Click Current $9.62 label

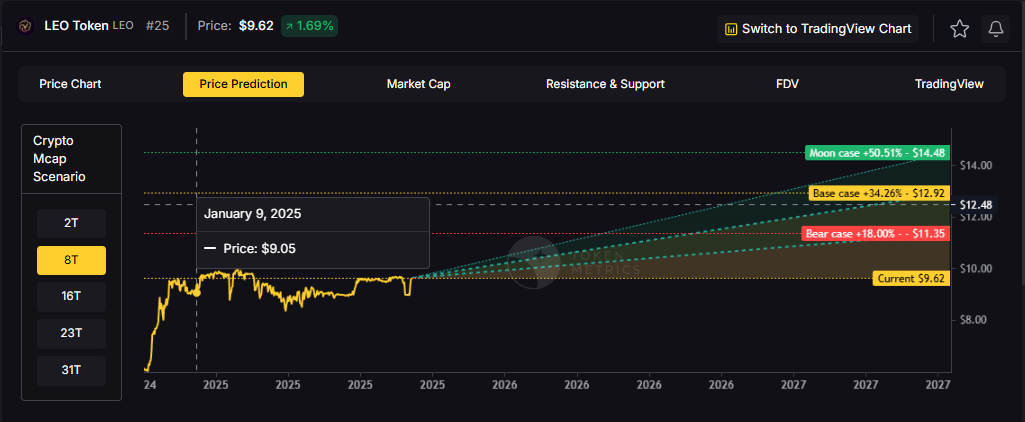911,279
